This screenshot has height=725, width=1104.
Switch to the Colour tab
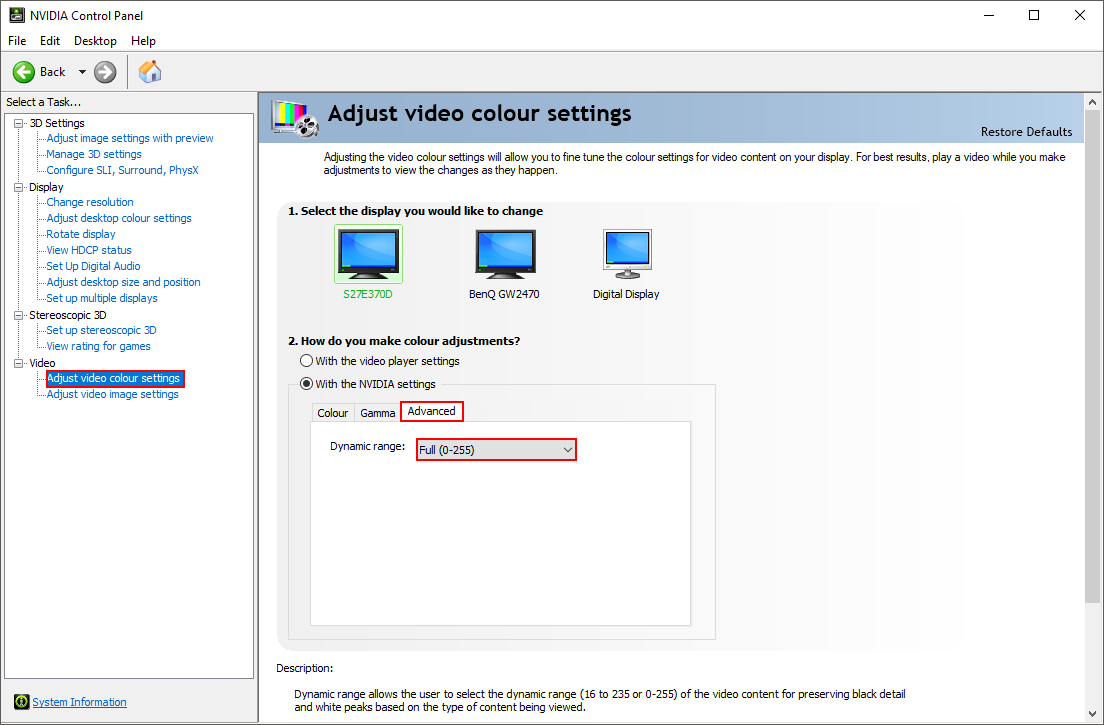(332, 413)
